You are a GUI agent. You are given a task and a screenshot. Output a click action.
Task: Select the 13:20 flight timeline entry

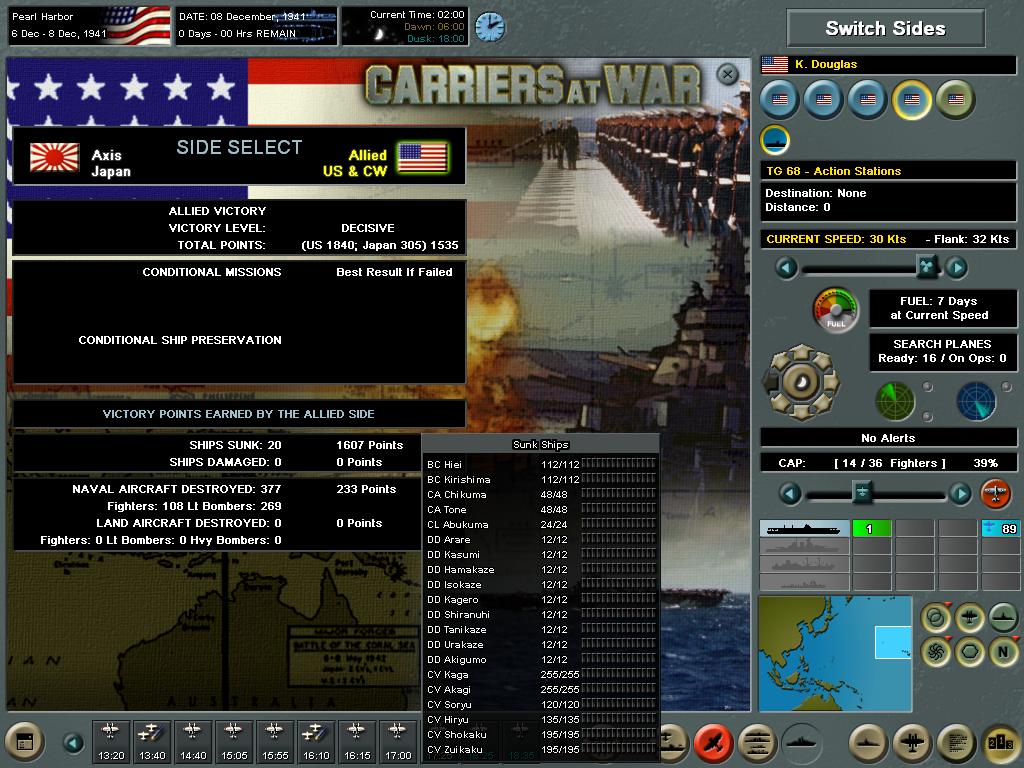coord(111,742)
